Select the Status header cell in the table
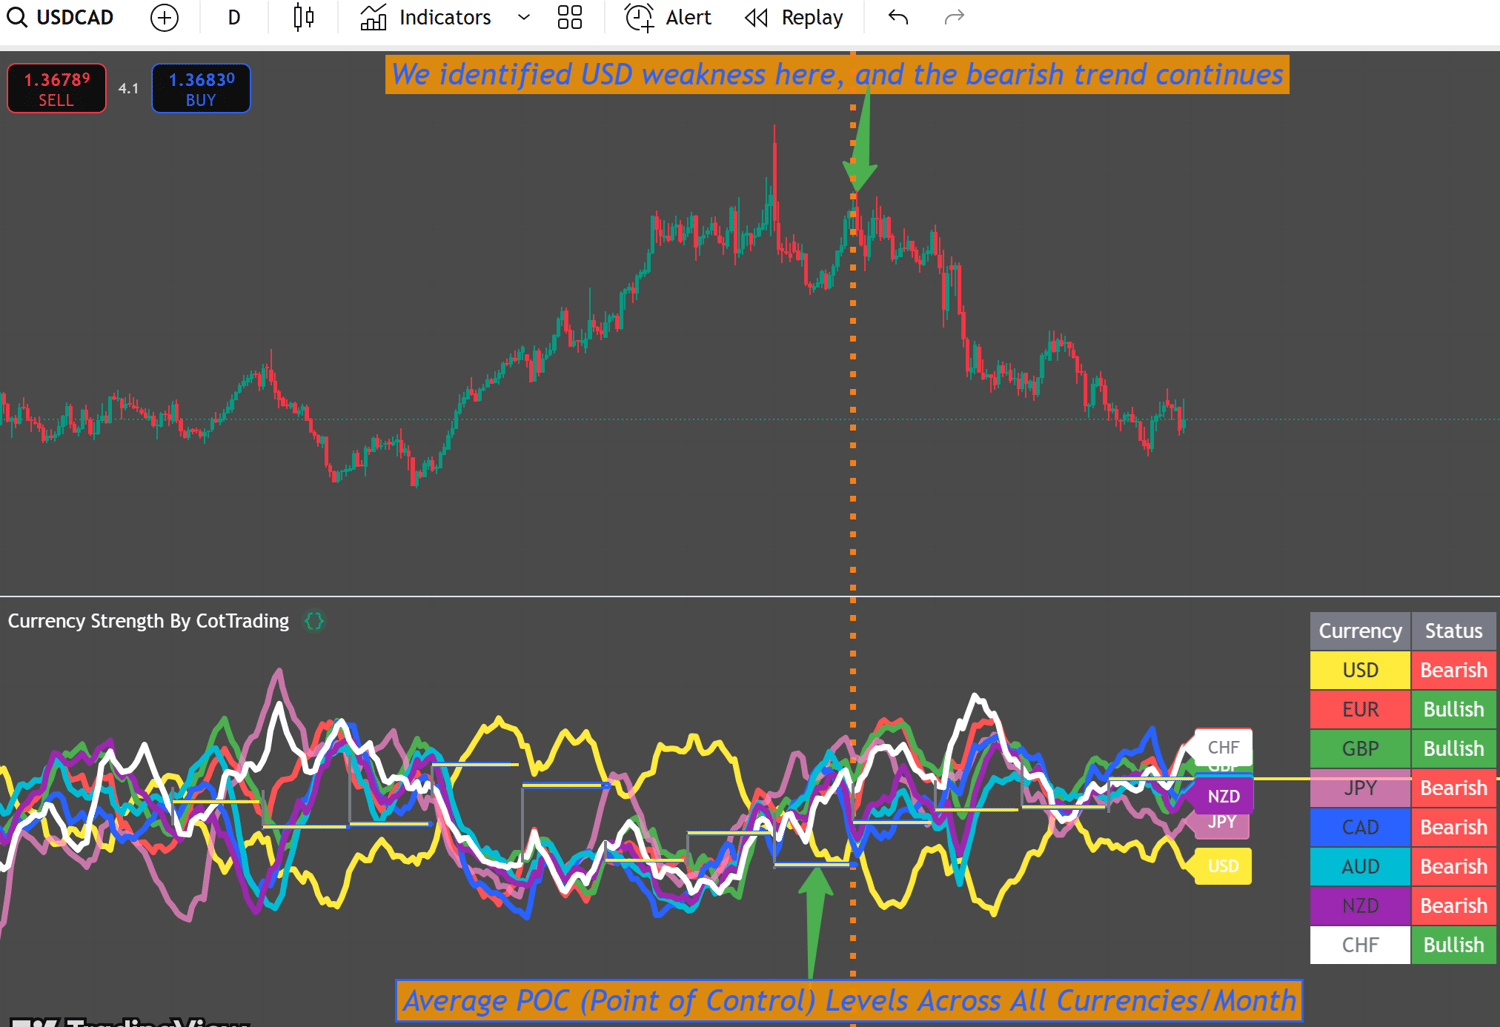Screen dimensions: 1500x1027 click(x=1453, y=631)
